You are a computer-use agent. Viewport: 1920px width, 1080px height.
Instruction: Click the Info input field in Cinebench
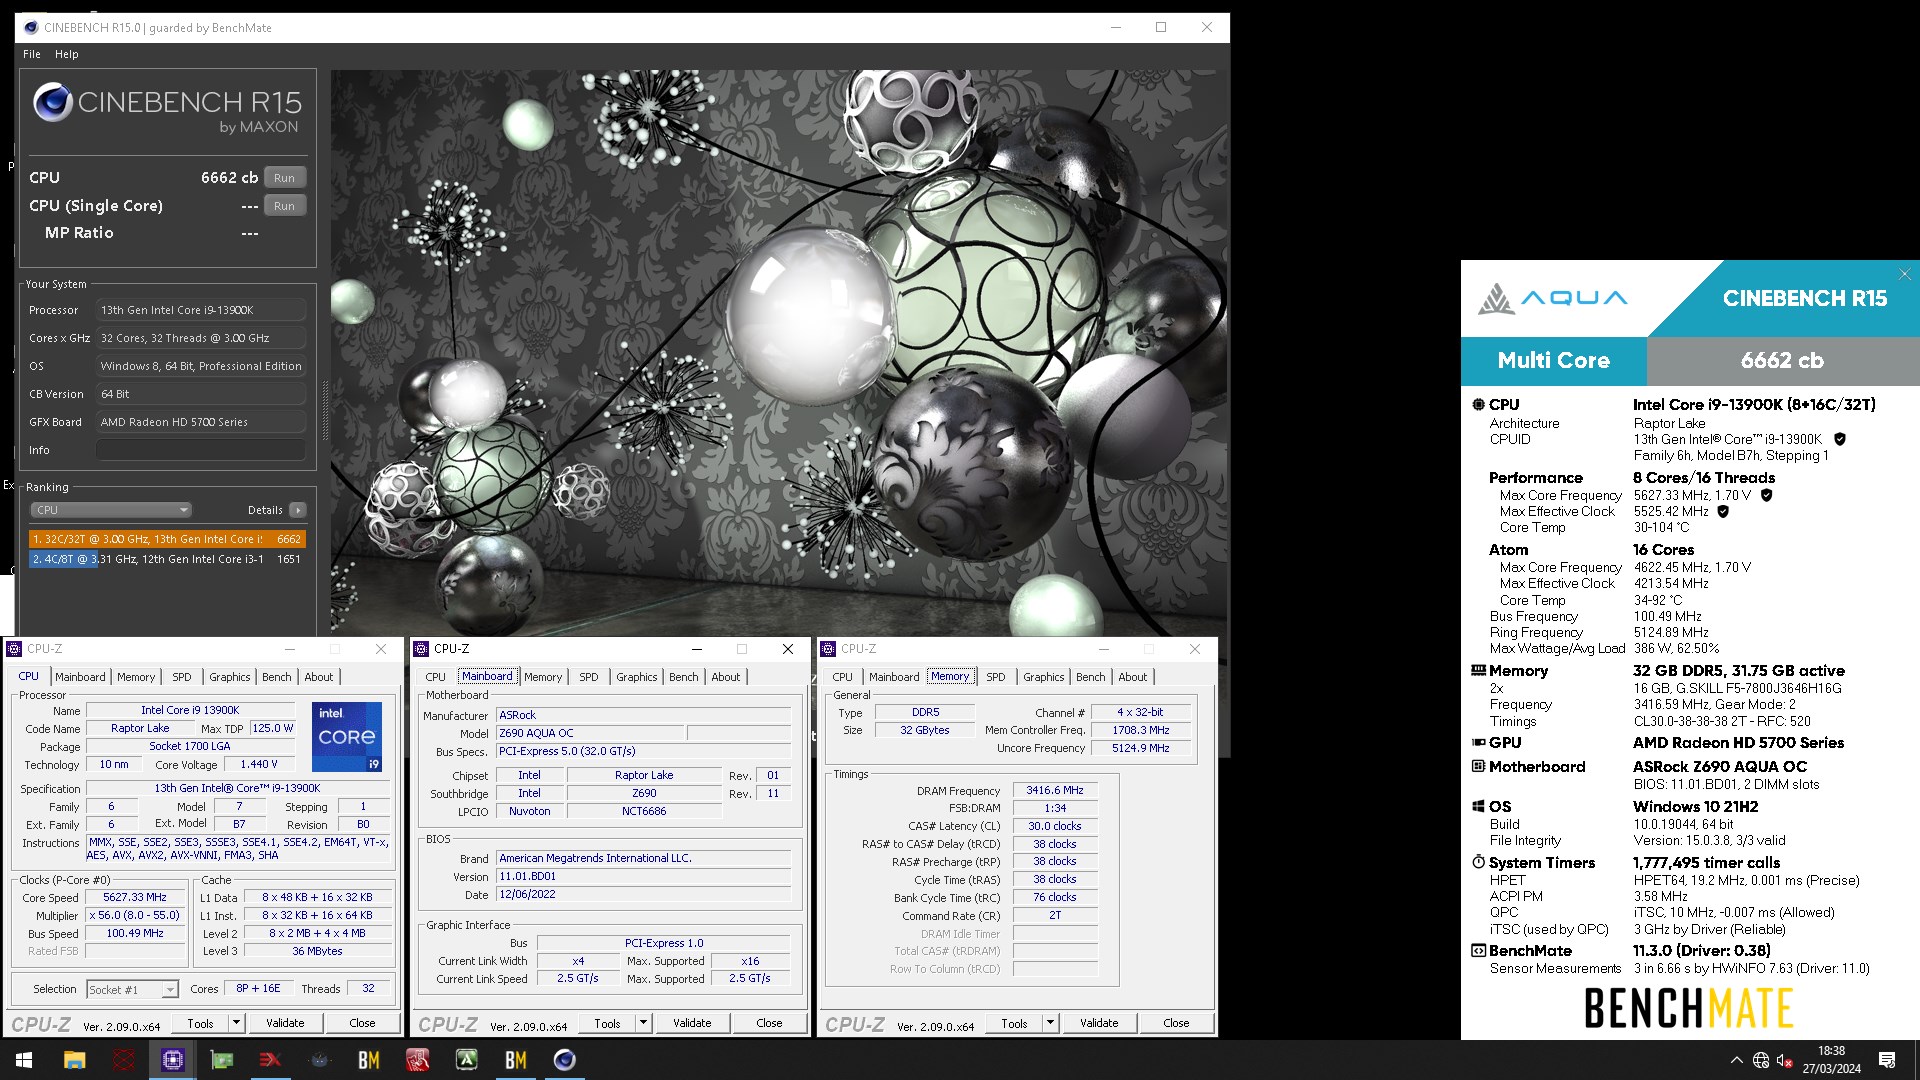tap(201, 450)
